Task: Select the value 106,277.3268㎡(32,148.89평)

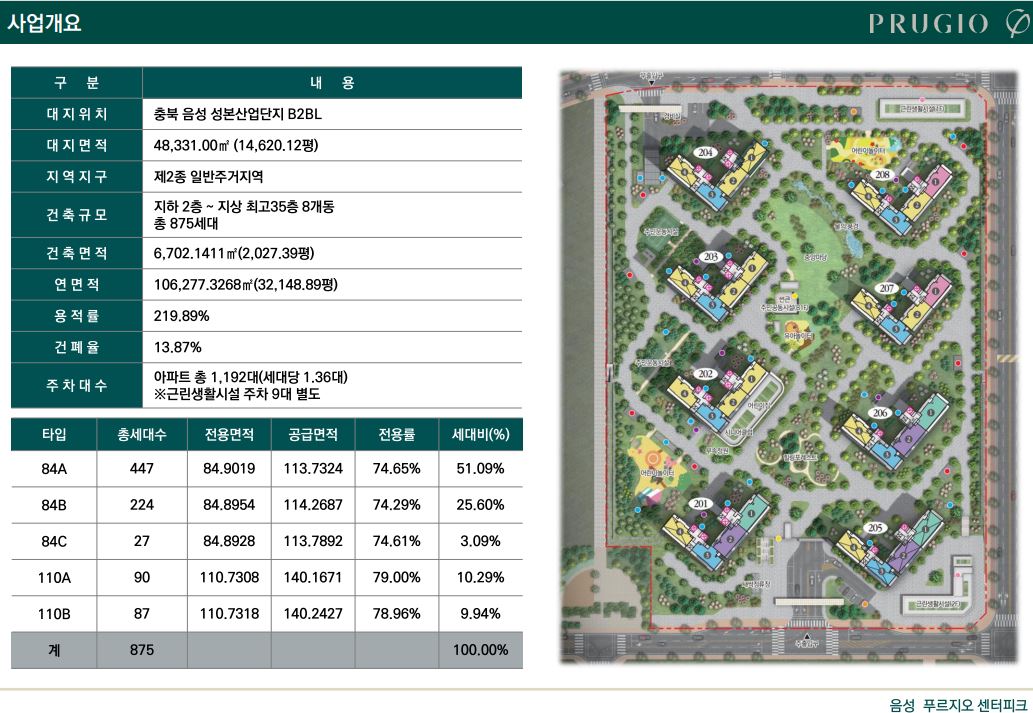Action: tap(246, 285)
